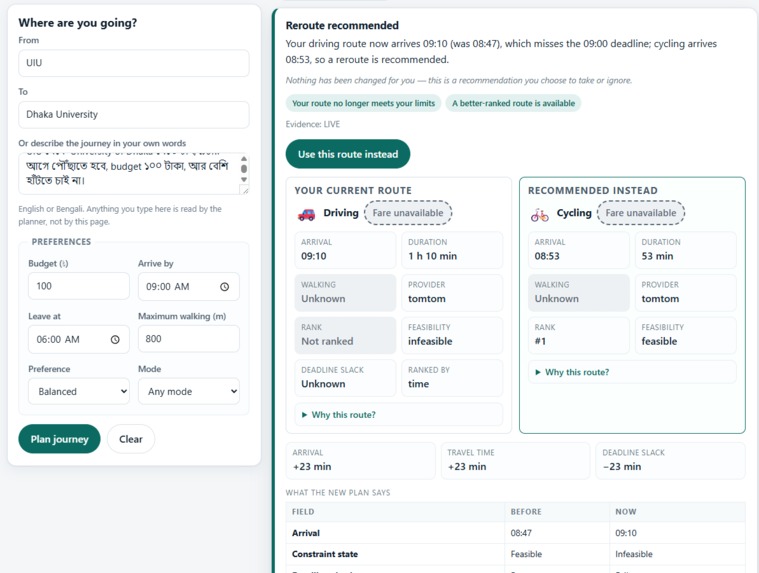Click the duration value 53 min

point(657,256)
